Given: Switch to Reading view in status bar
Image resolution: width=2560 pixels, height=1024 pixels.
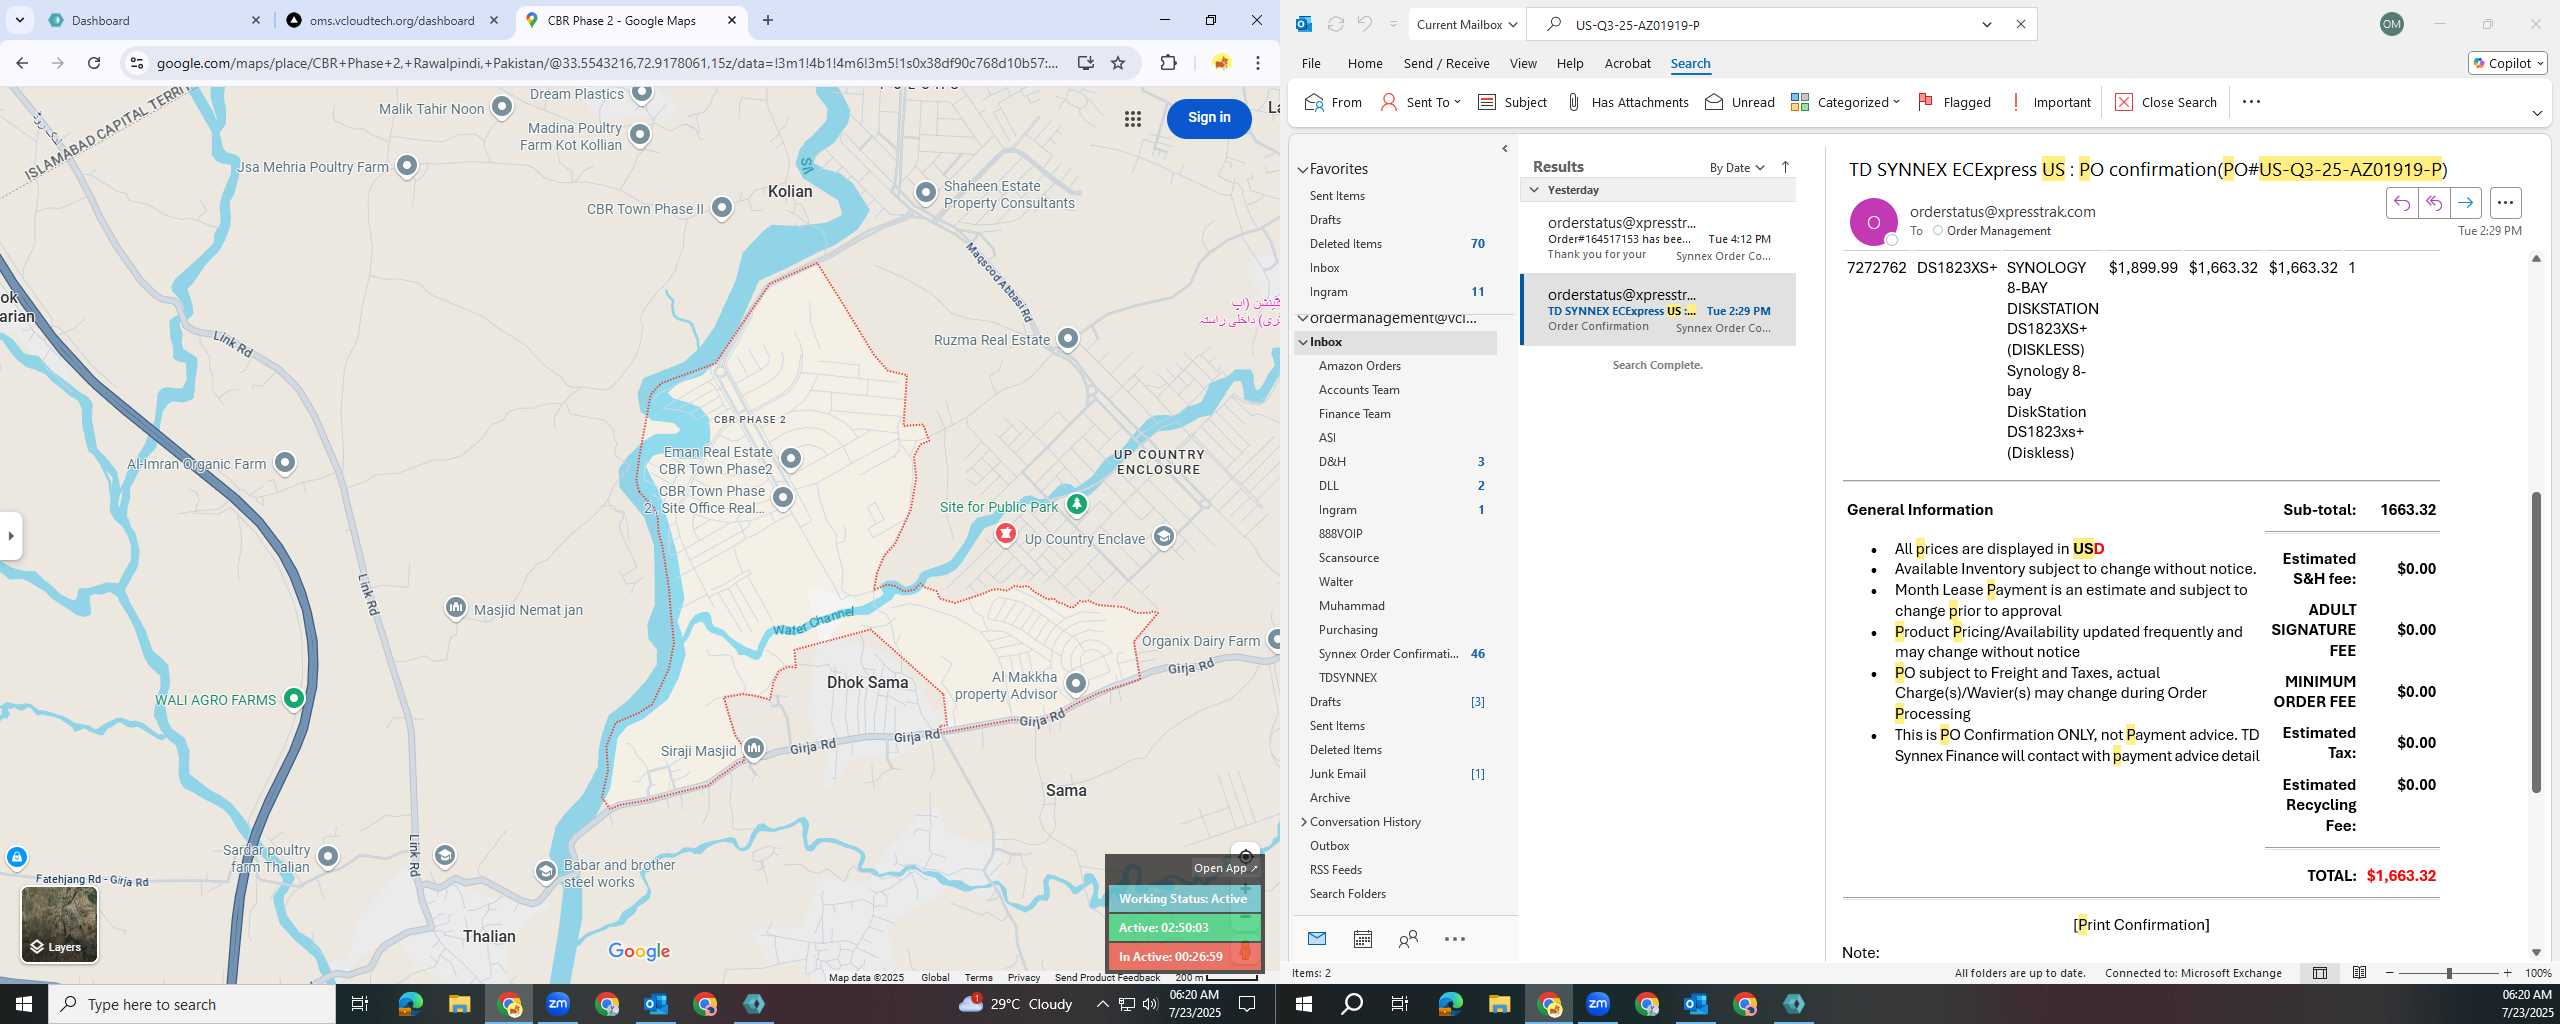Looking at the screenshot, I should [2359, 973].
